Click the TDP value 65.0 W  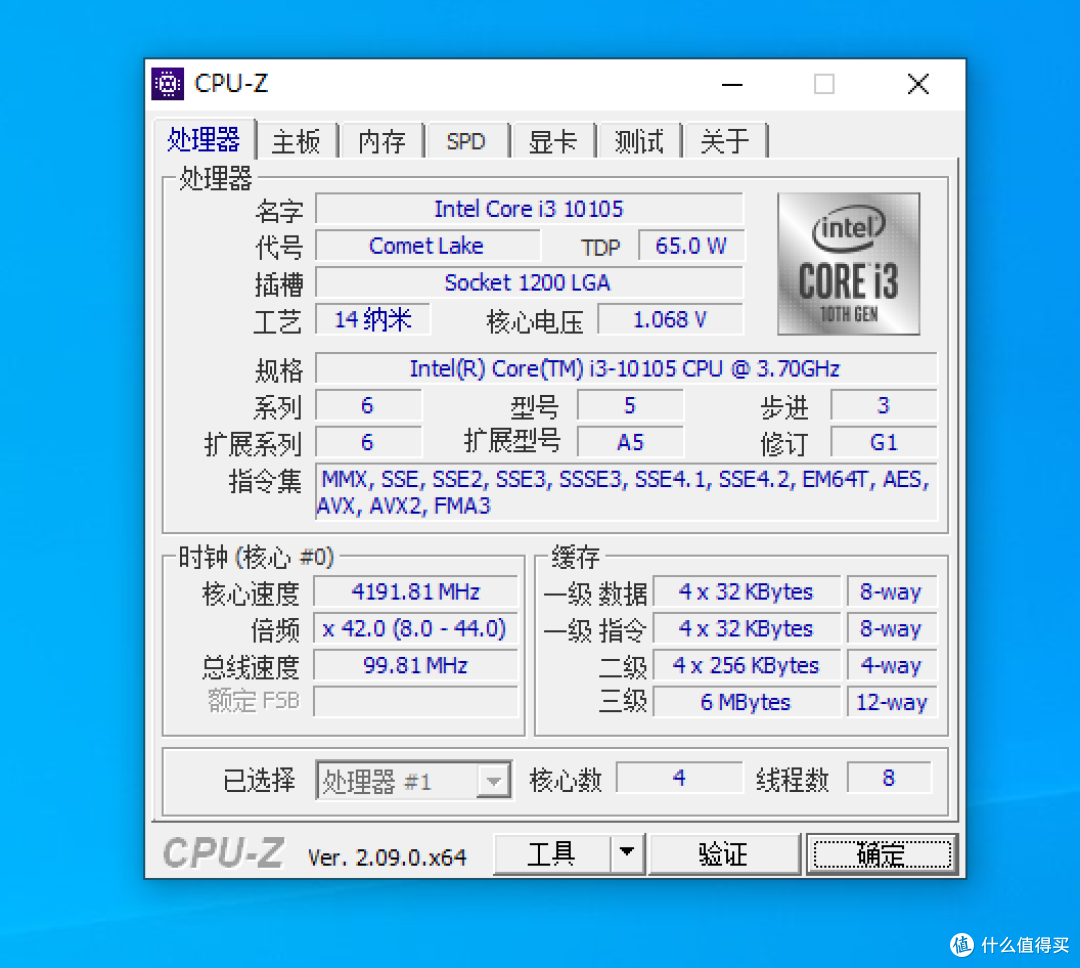coord(691,246)
